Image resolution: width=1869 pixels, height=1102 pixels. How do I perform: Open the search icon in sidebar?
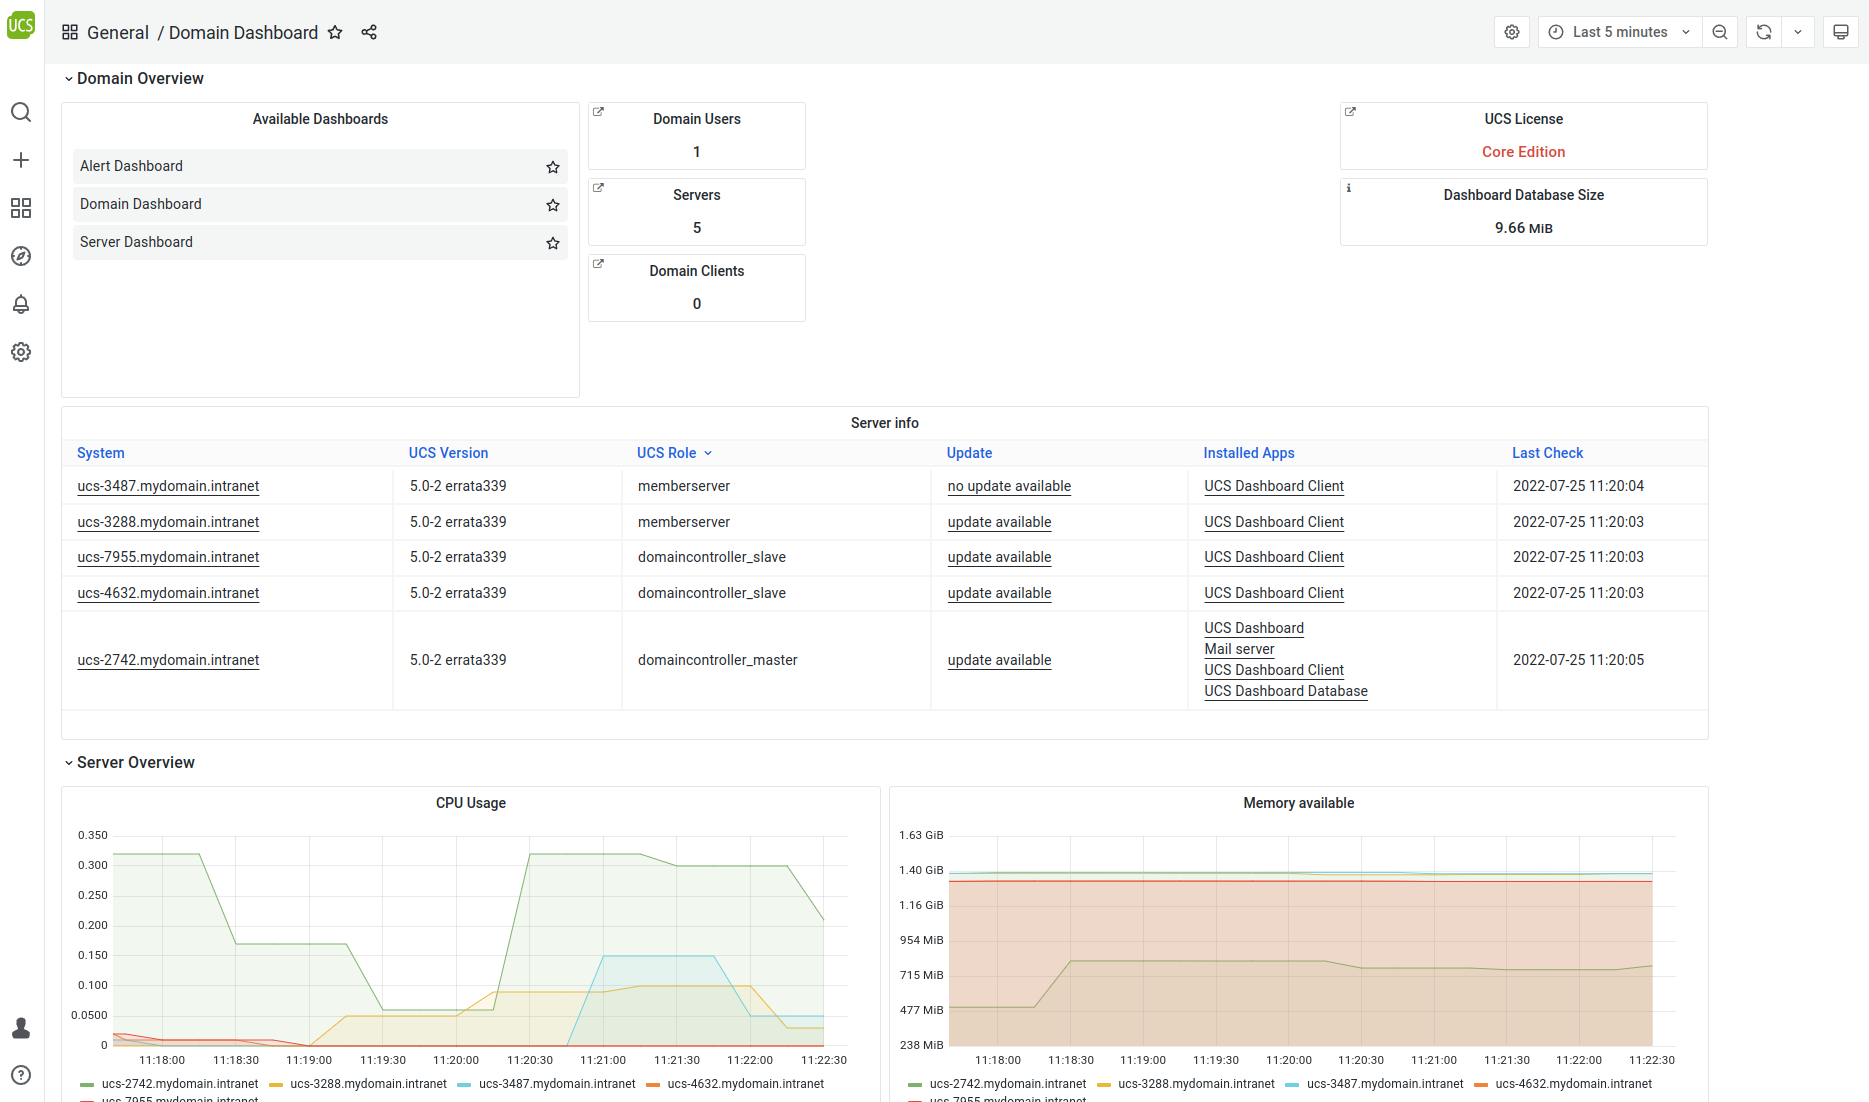(x=21, y=112)
